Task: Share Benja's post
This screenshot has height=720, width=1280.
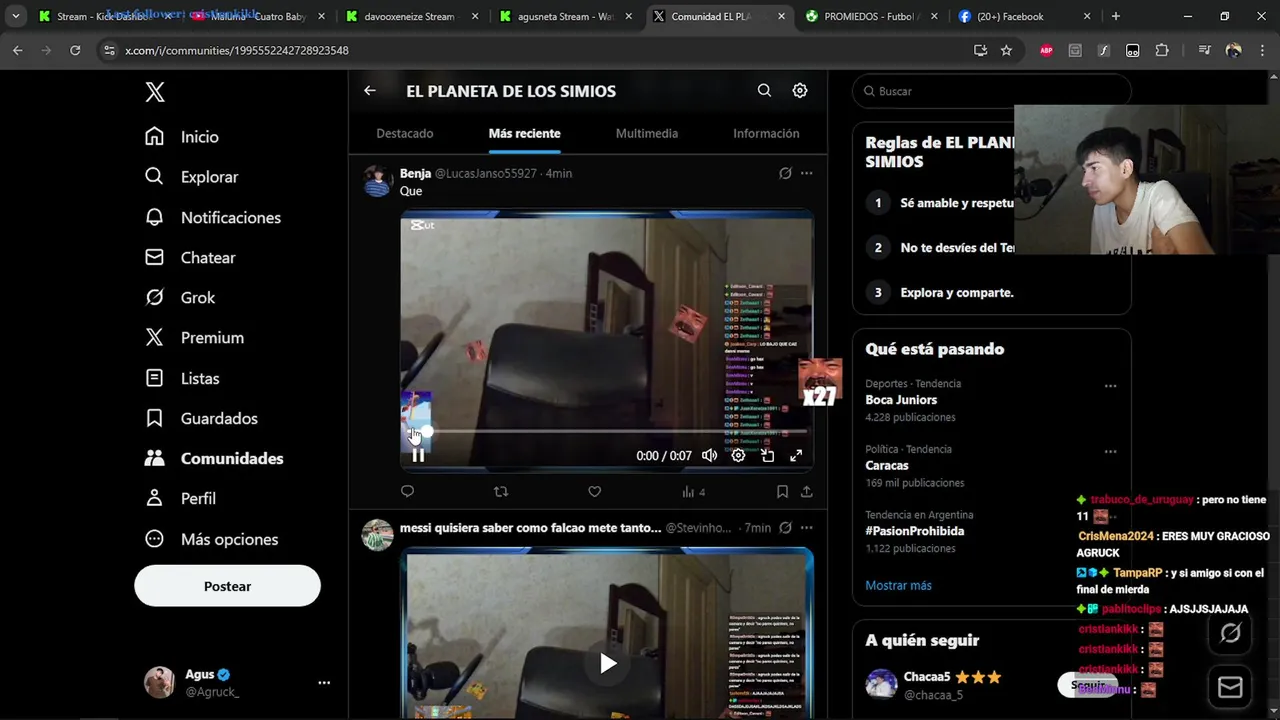Action: [x=806, y=491]
